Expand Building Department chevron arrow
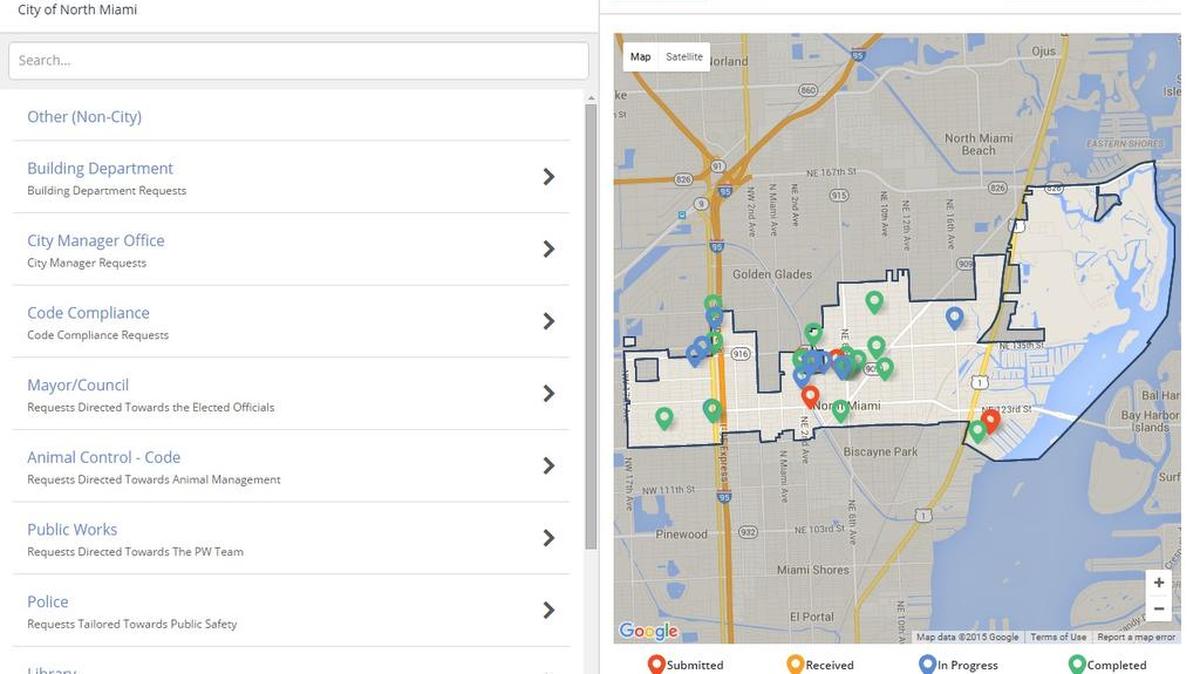1200x674 pixels. point(548,177)
